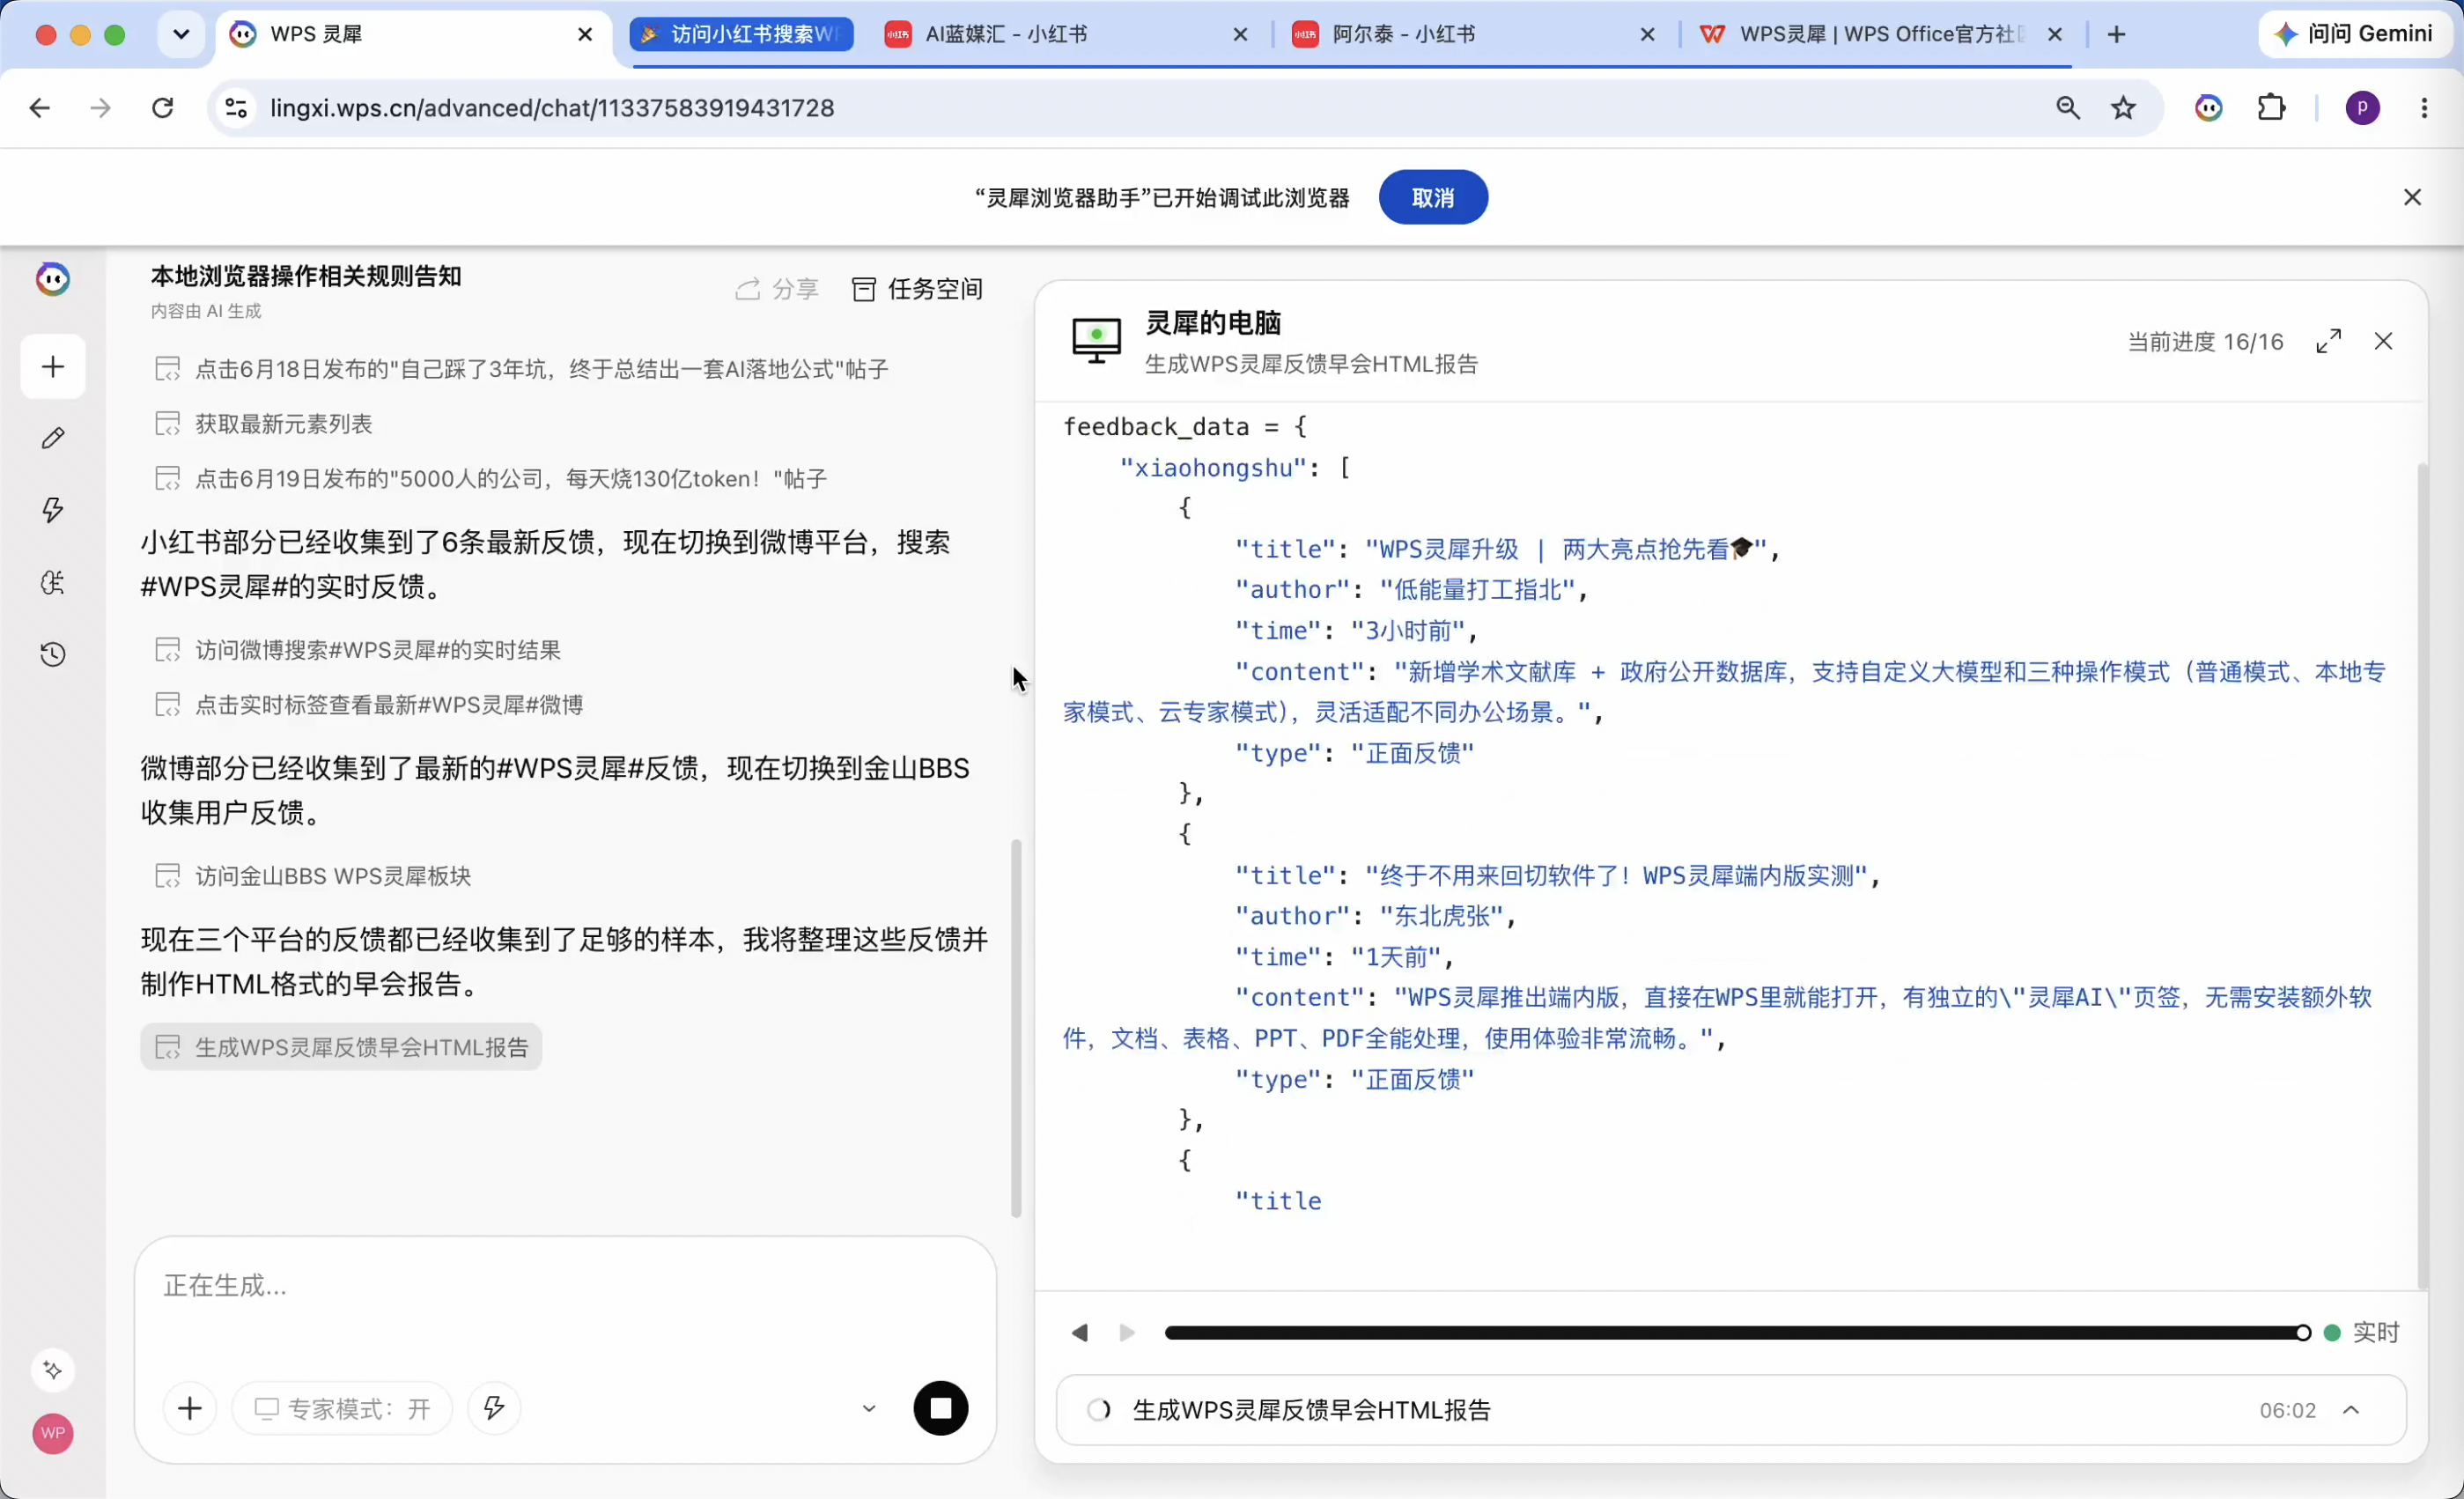Bookmark this page with the star icon
2464x1499 pixels.
2124,108
